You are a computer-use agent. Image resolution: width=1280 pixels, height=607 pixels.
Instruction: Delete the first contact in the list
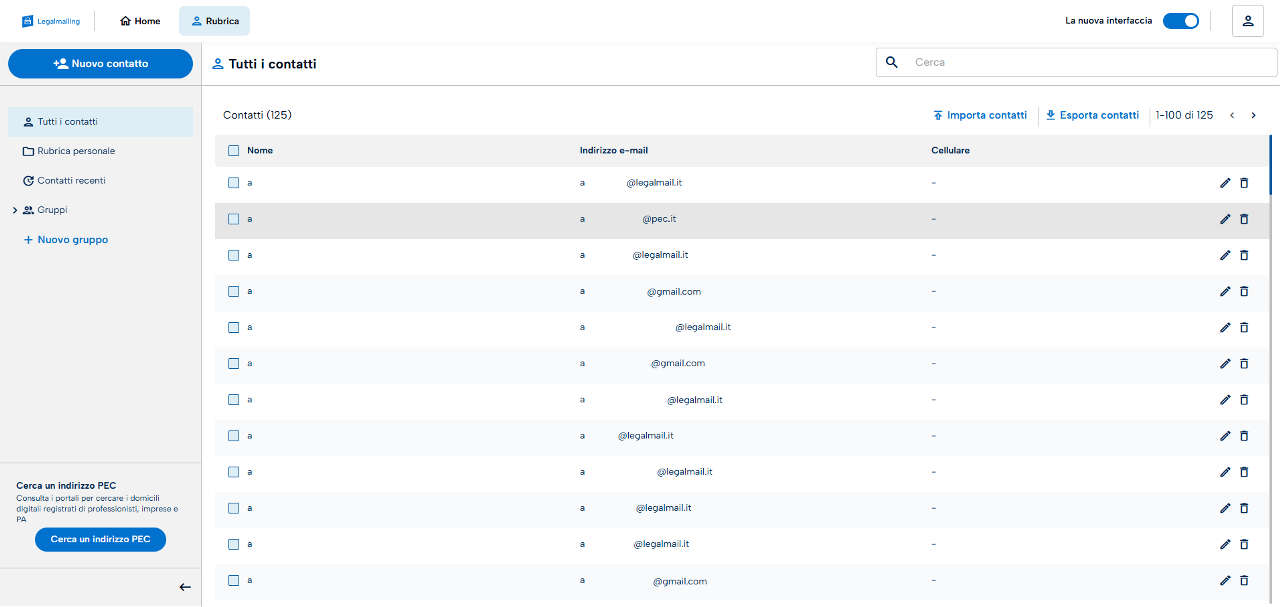[x=1244, y=183]
